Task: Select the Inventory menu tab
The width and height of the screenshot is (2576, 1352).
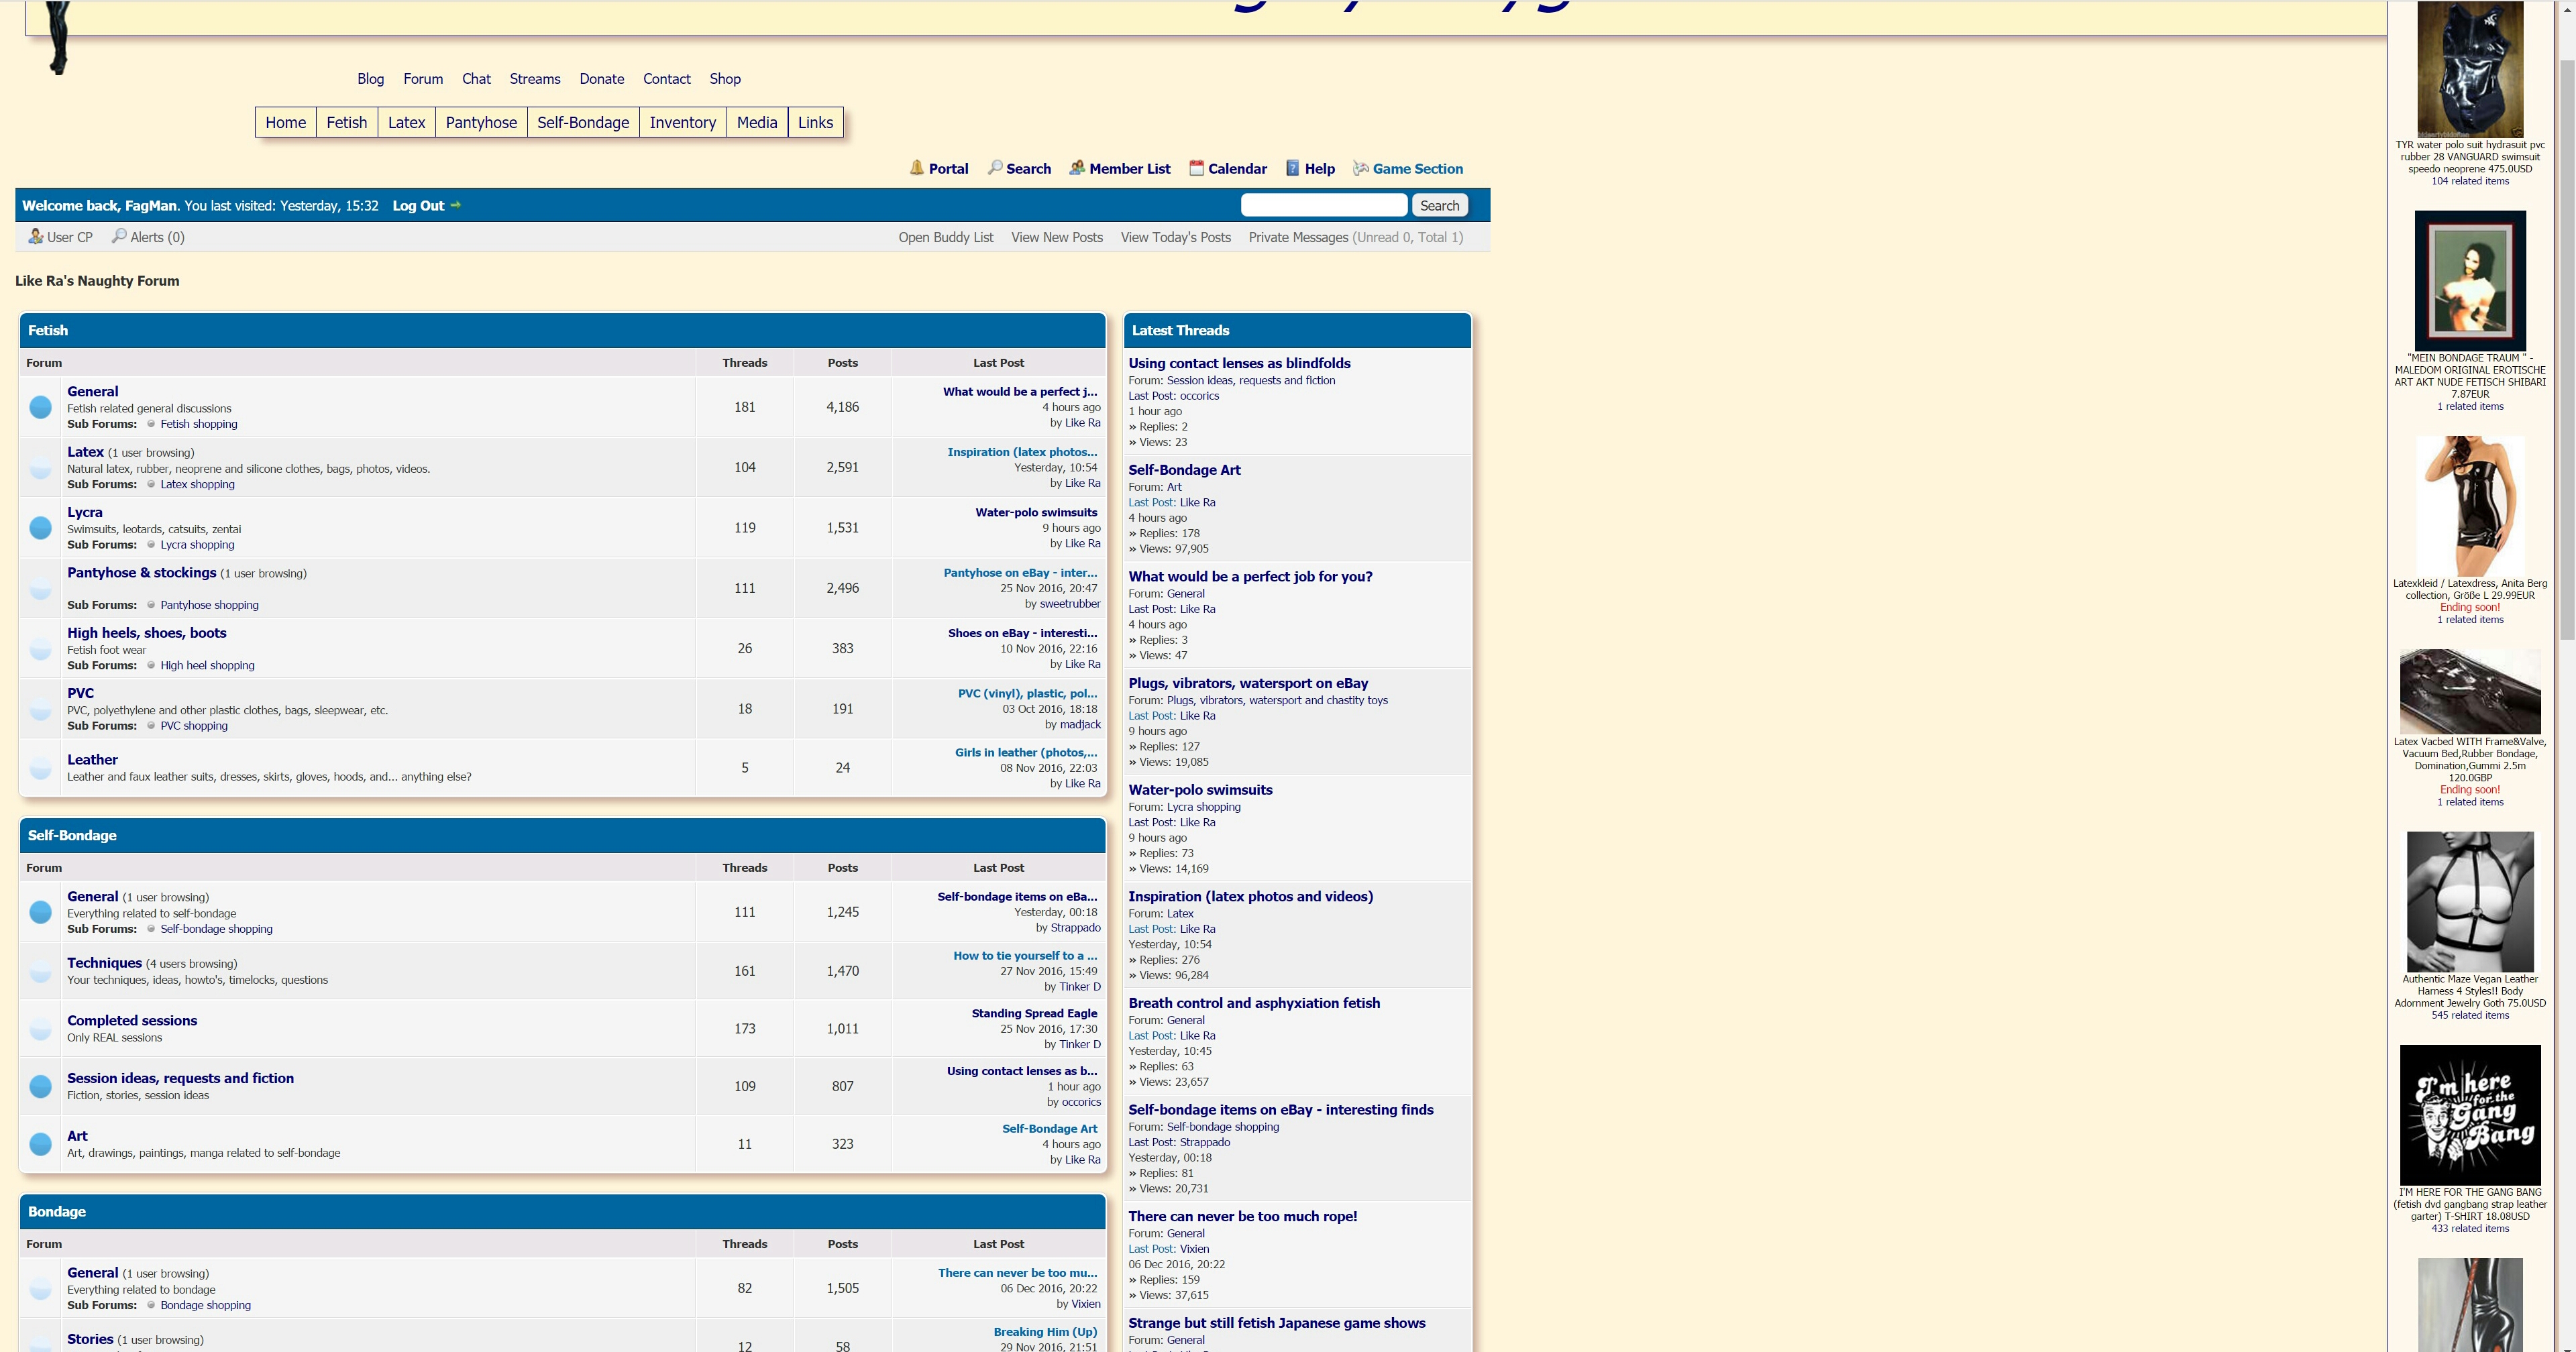Action: [x=682, y=122]
